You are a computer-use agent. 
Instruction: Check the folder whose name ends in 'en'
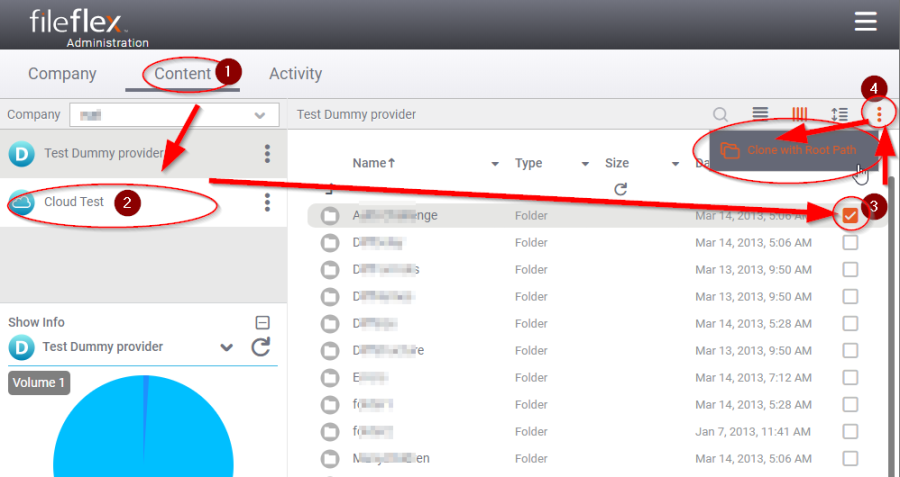(x=850, y=459)
